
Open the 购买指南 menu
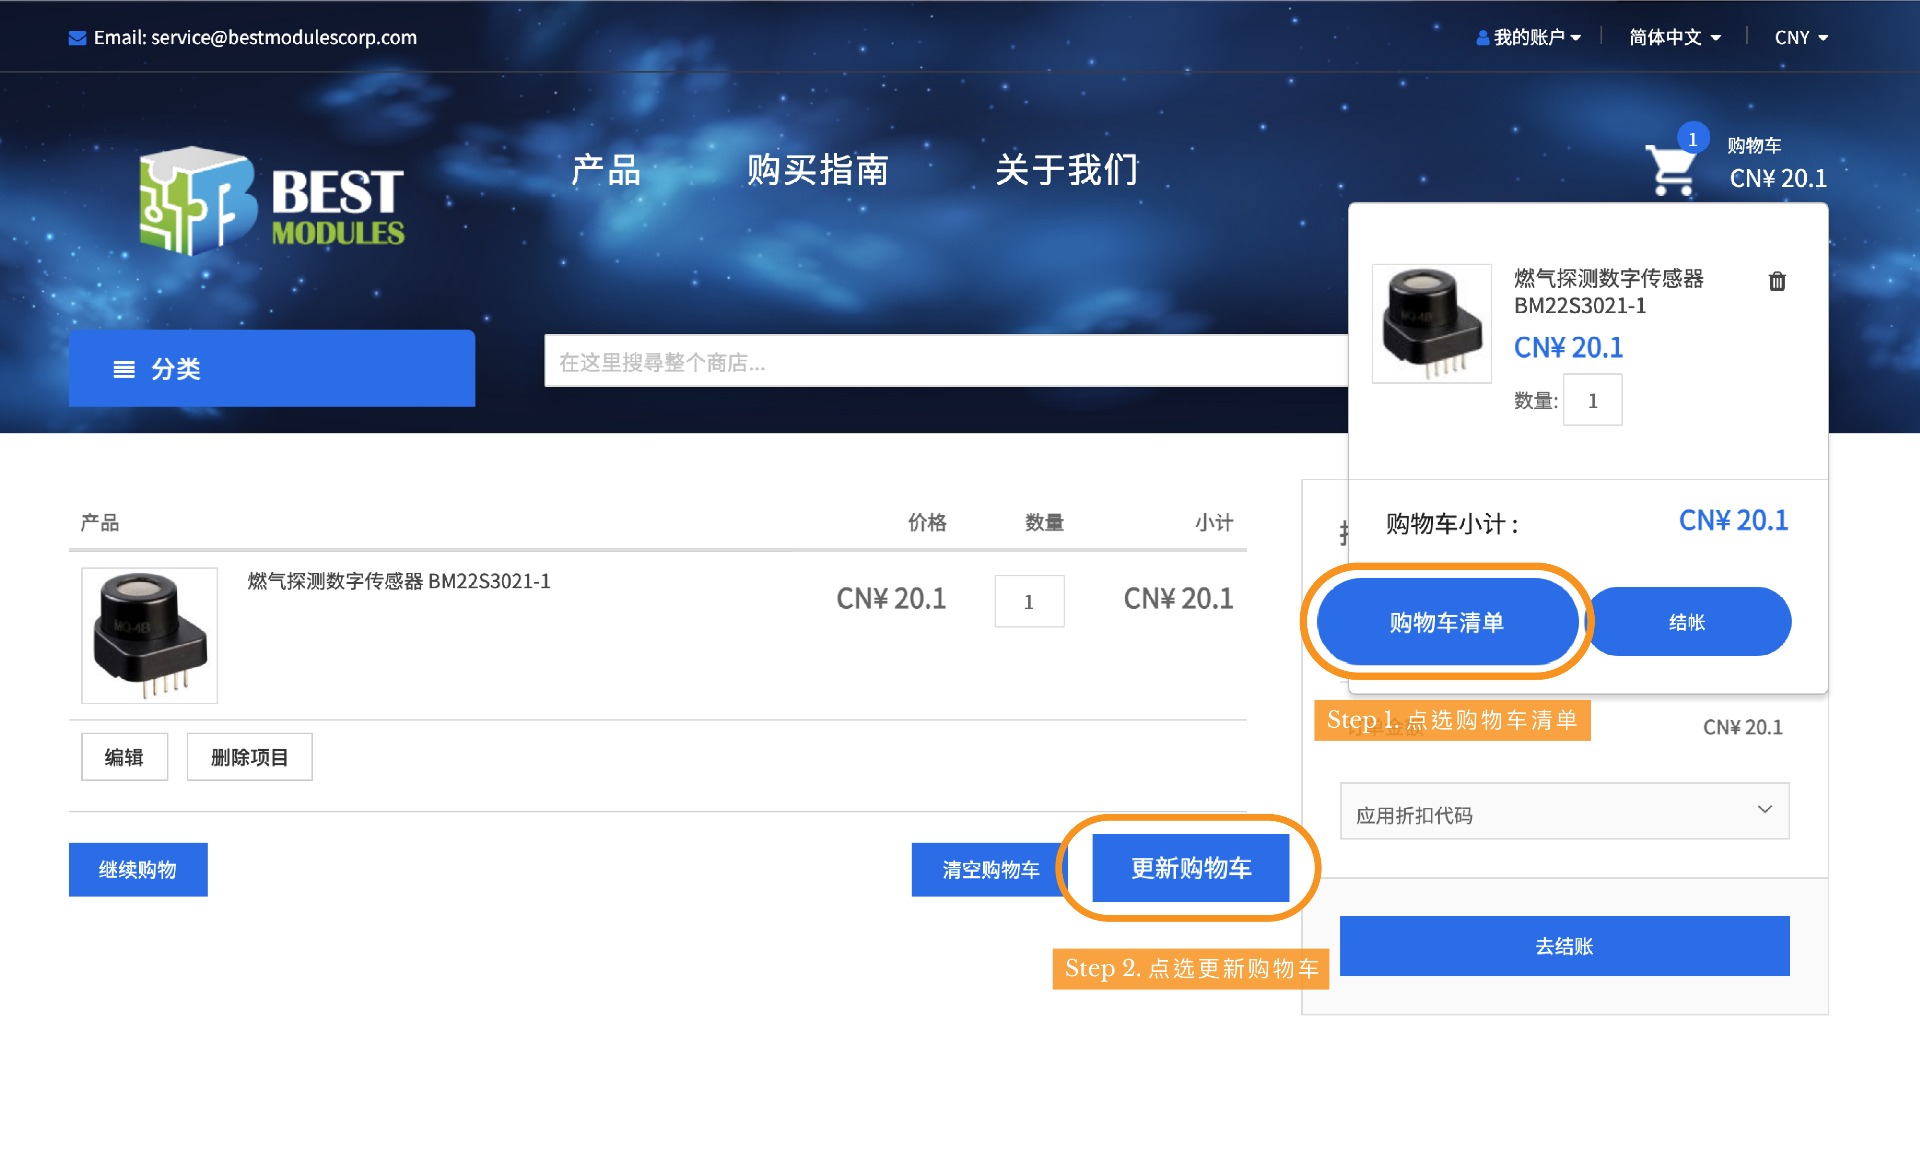[818, 170]
